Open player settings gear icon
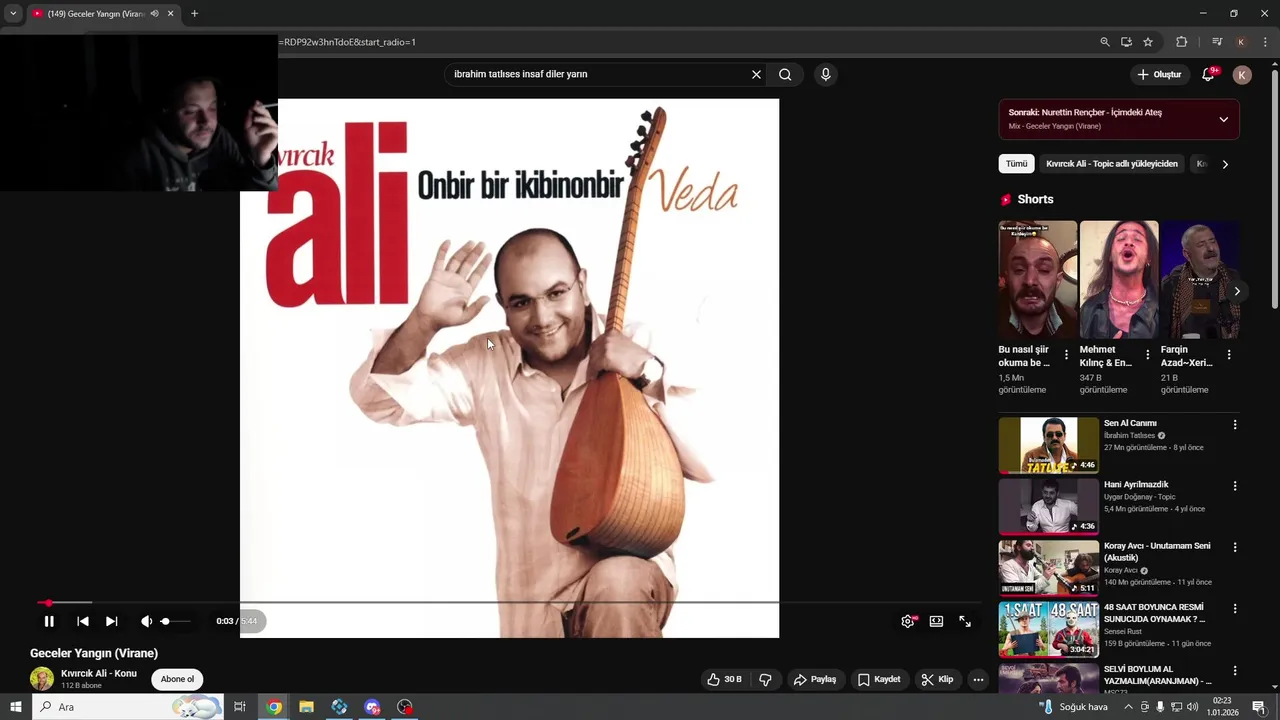Screen dimensions: 1280x720 (x=908, y=621)
